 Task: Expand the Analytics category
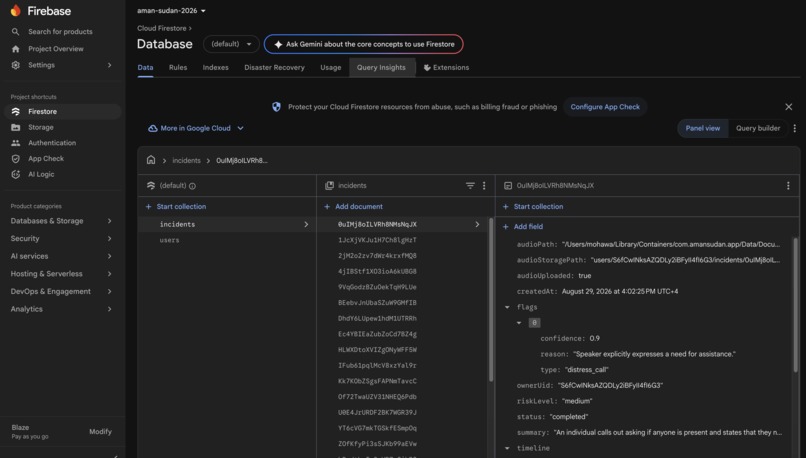pos(109,309)
